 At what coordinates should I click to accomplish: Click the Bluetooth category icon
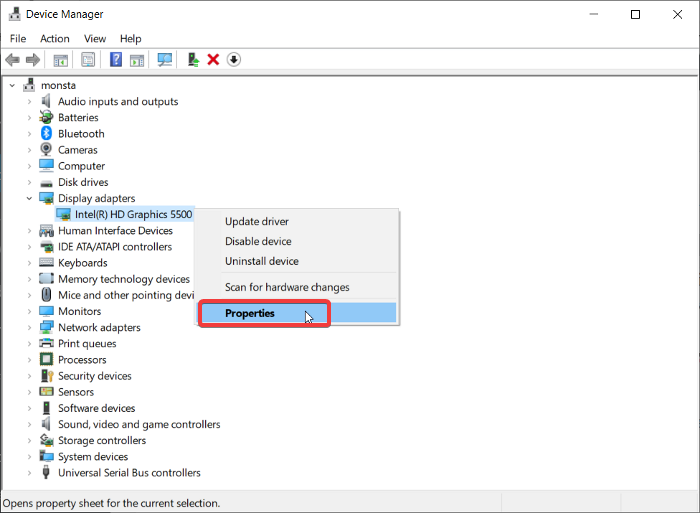coord(46,133)
